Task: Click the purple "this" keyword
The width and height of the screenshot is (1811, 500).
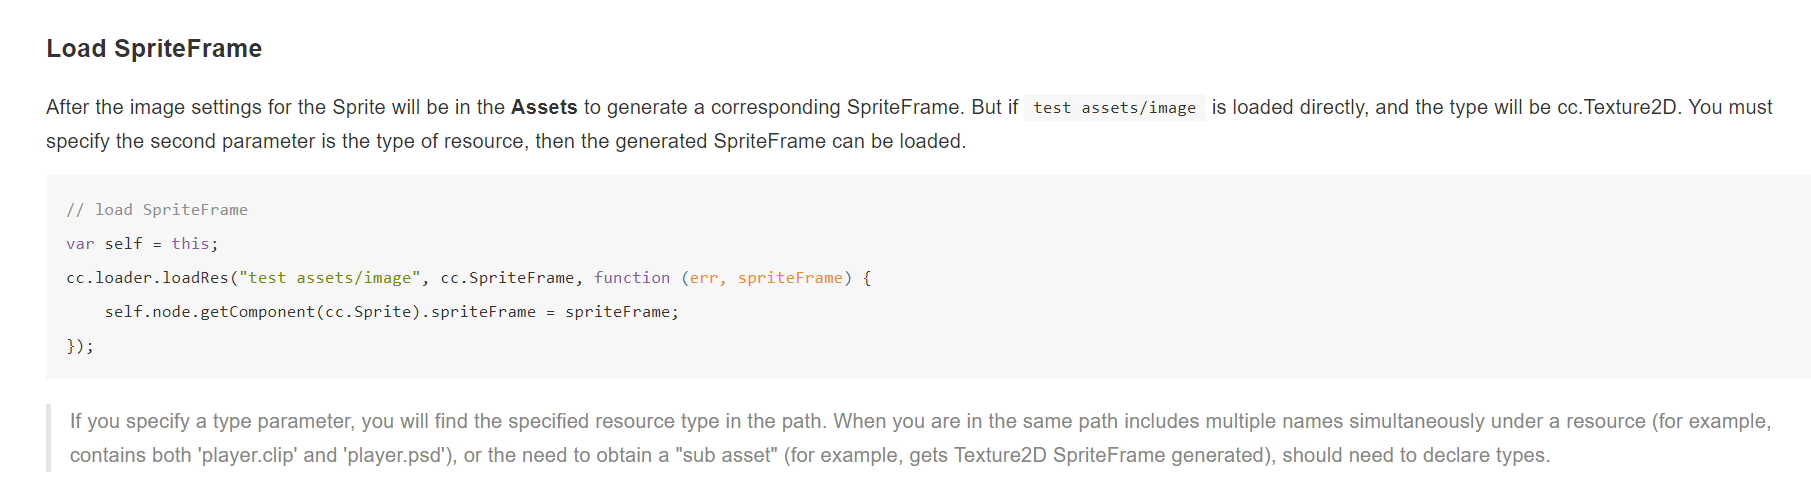Action: (x=190, y=244)
